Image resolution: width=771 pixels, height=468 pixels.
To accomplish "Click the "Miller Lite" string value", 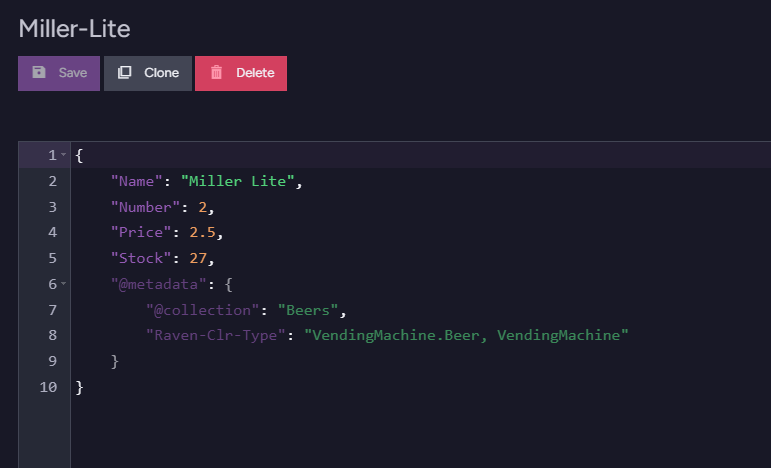I will coord(238,181).
